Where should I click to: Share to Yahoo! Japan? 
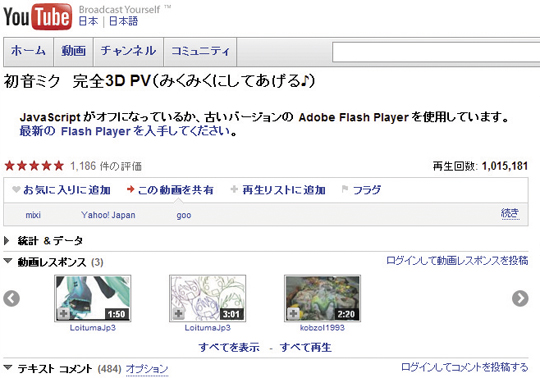(108, 215)
